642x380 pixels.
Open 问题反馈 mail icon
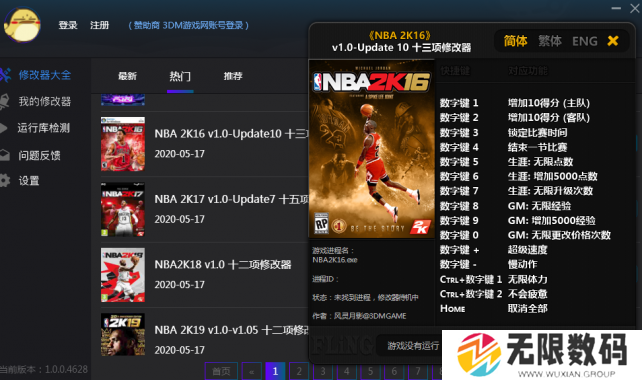pos(4,155)
